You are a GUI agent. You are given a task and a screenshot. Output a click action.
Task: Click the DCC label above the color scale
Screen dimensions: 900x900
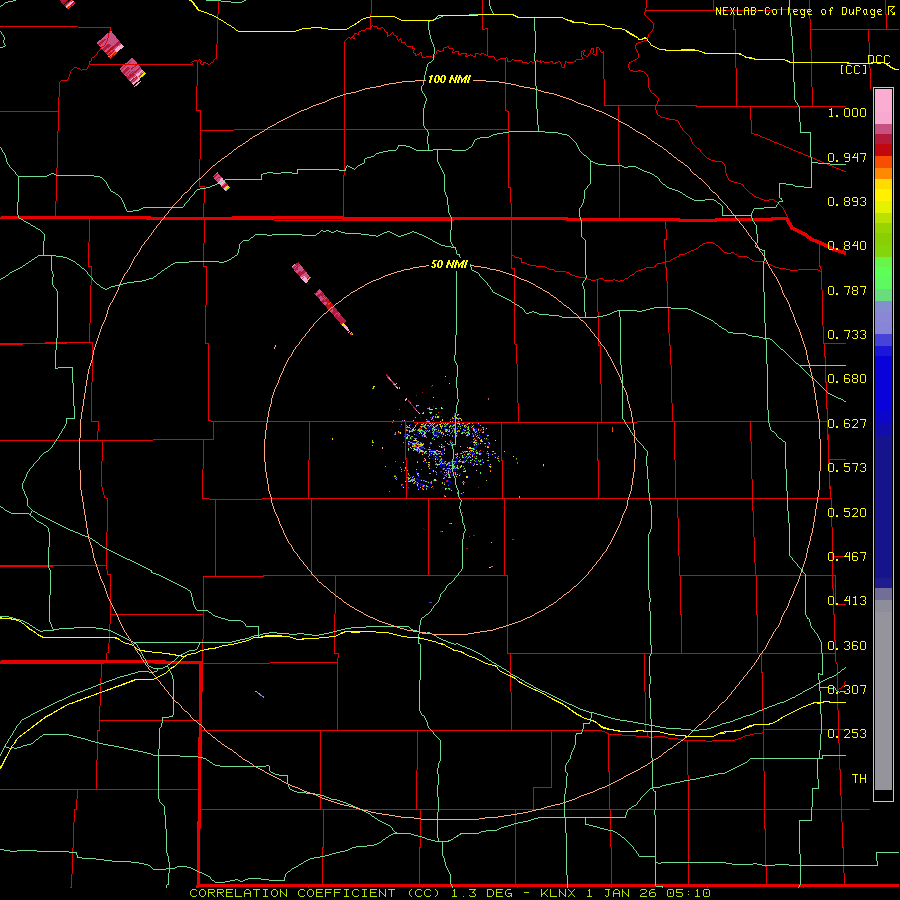pos(878,59)
